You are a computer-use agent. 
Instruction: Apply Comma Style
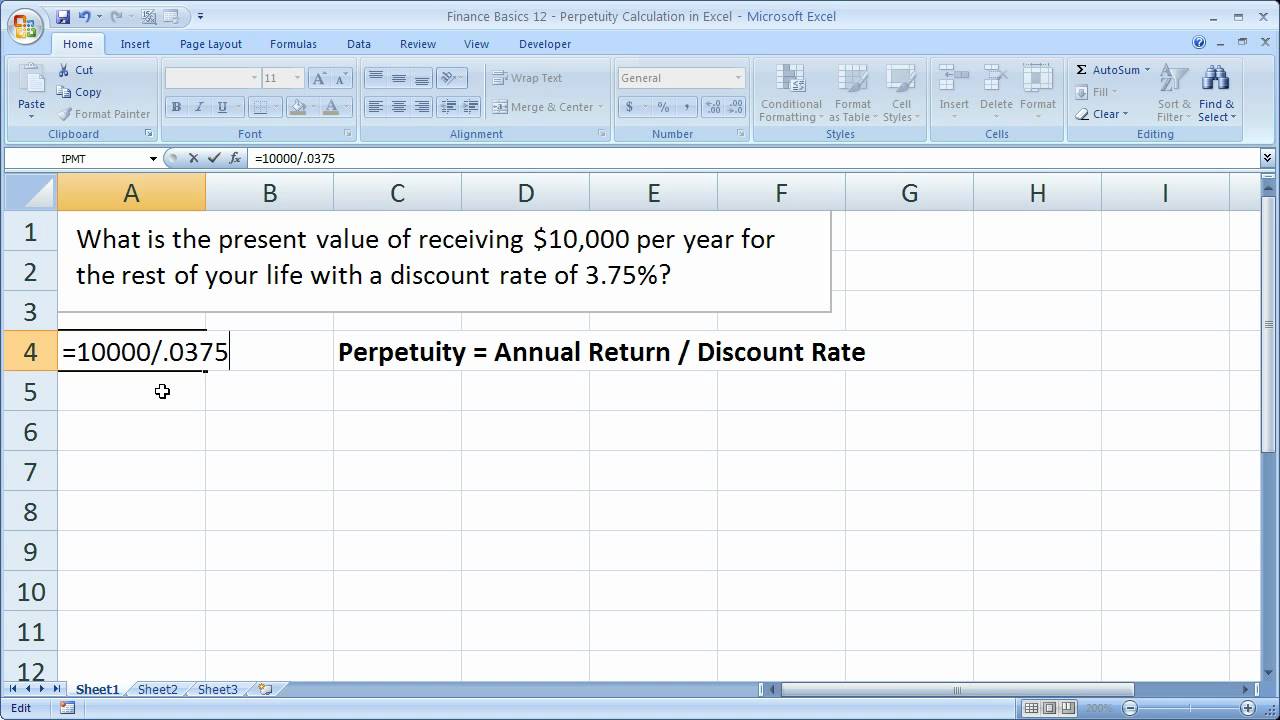(x=686, y=107)
